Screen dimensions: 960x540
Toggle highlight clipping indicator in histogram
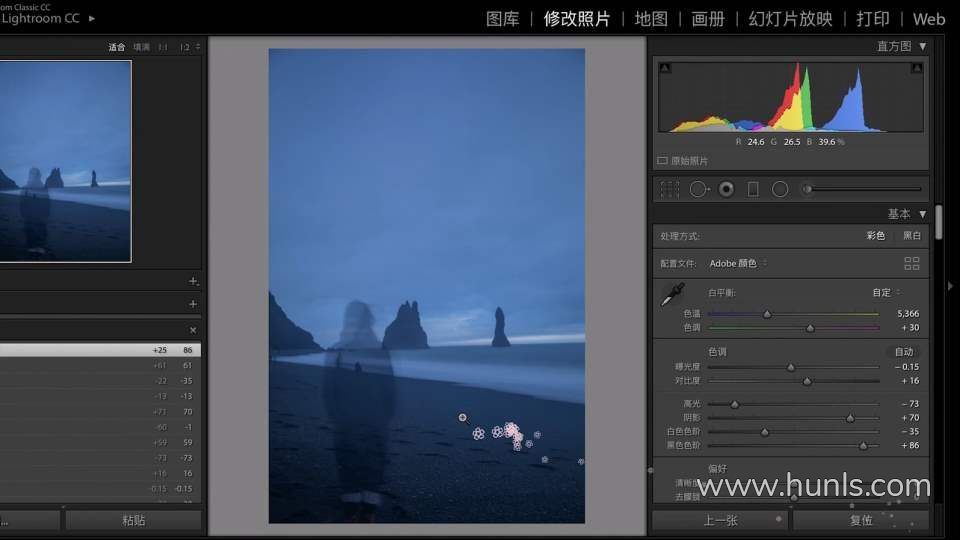click(x=917, y=68)
